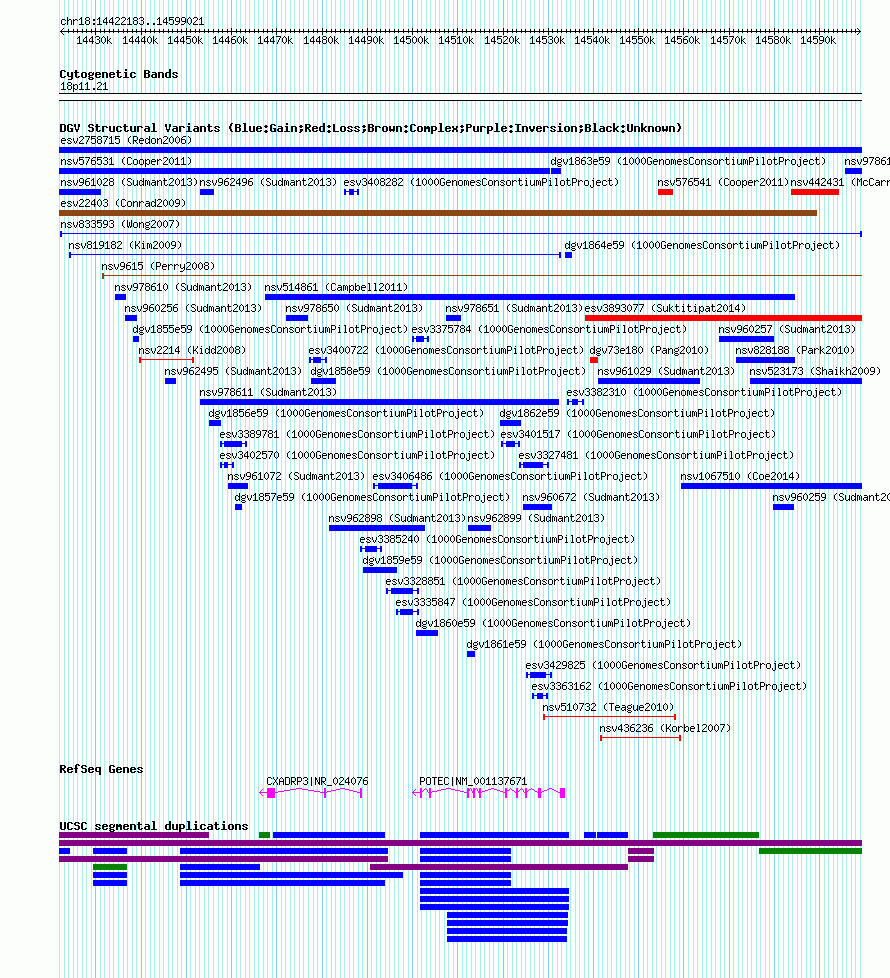Select the brown esv22403 (Conrad2009) complex bar
Image resolution: width=890 pixels, height=978 pixels.
point(438,213)
